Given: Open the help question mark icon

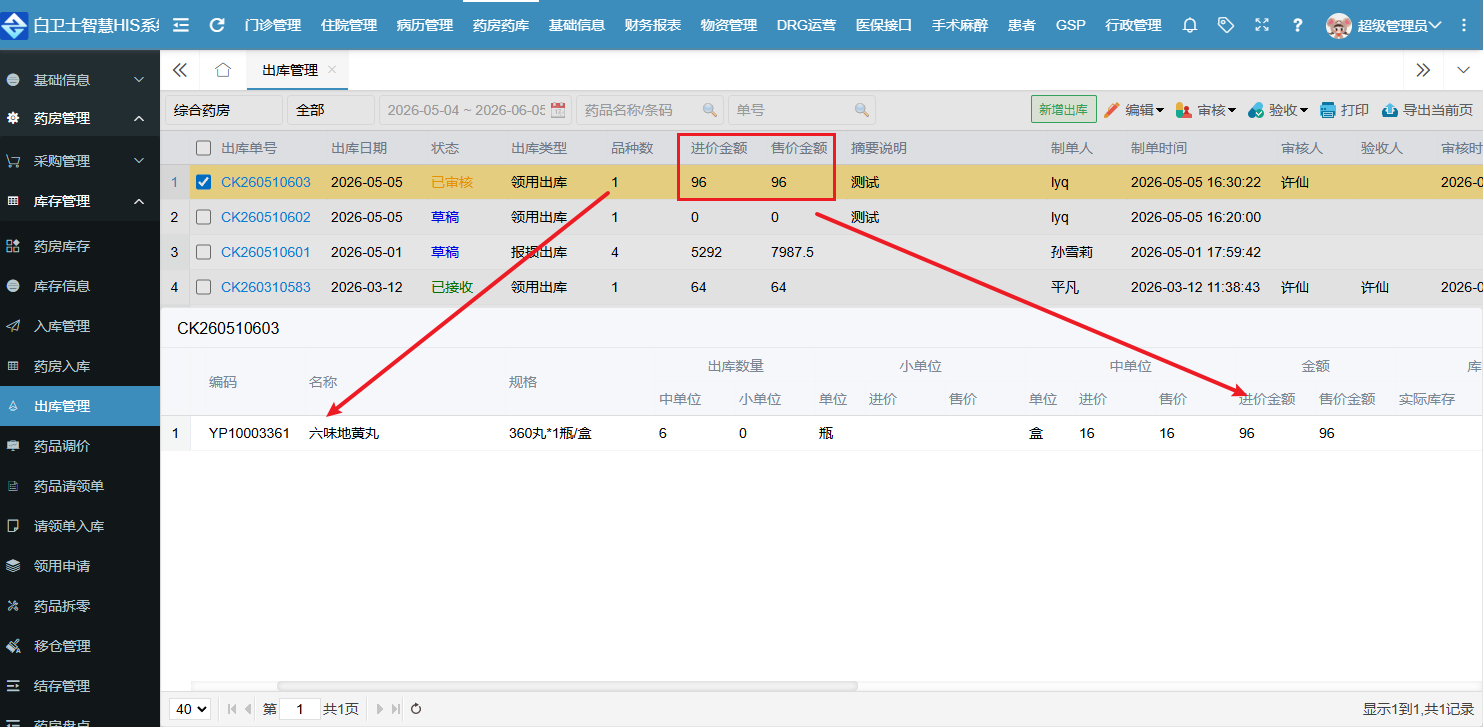Looking at the screenshot, I should pos(1298,25).
